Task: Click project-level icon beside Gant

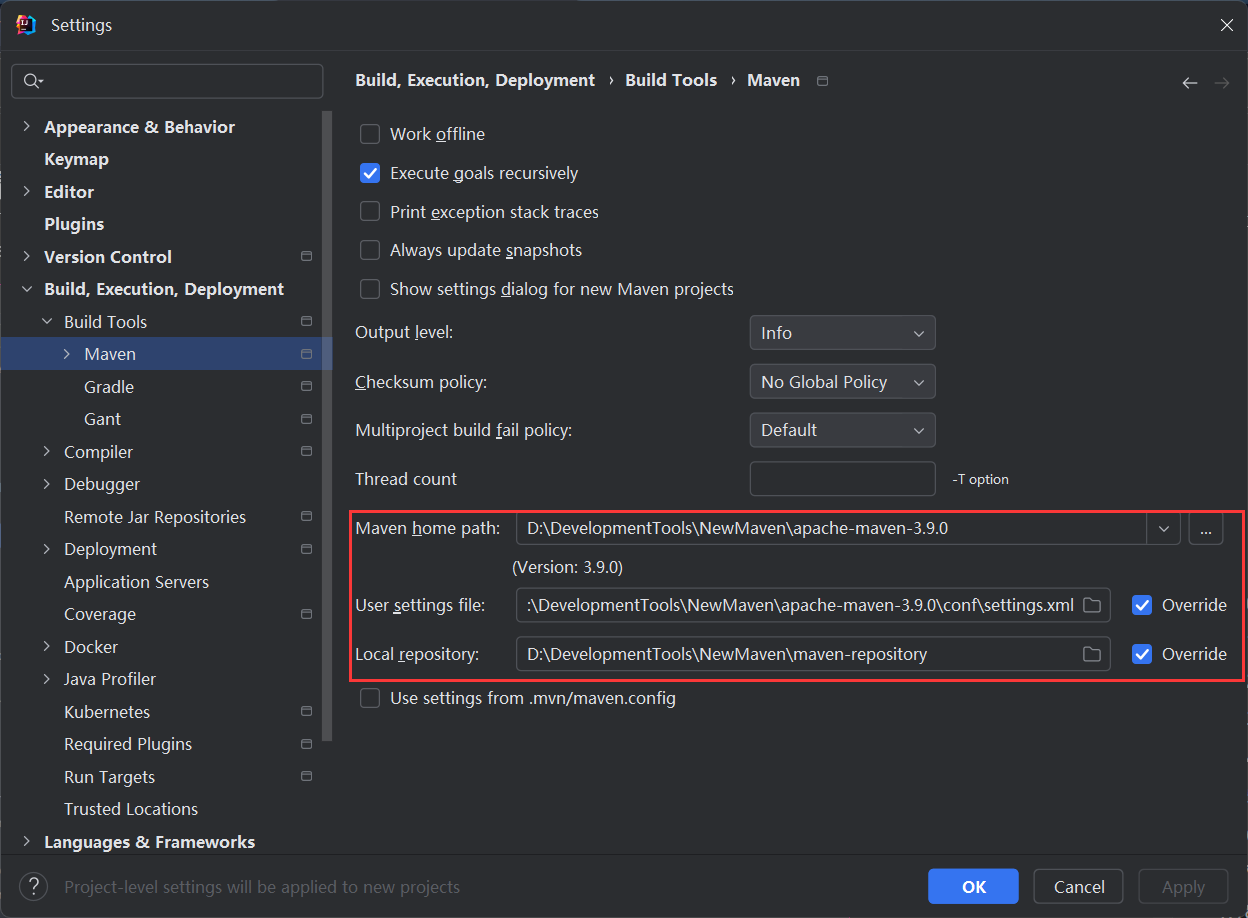Action: click(x=306, y=419)
